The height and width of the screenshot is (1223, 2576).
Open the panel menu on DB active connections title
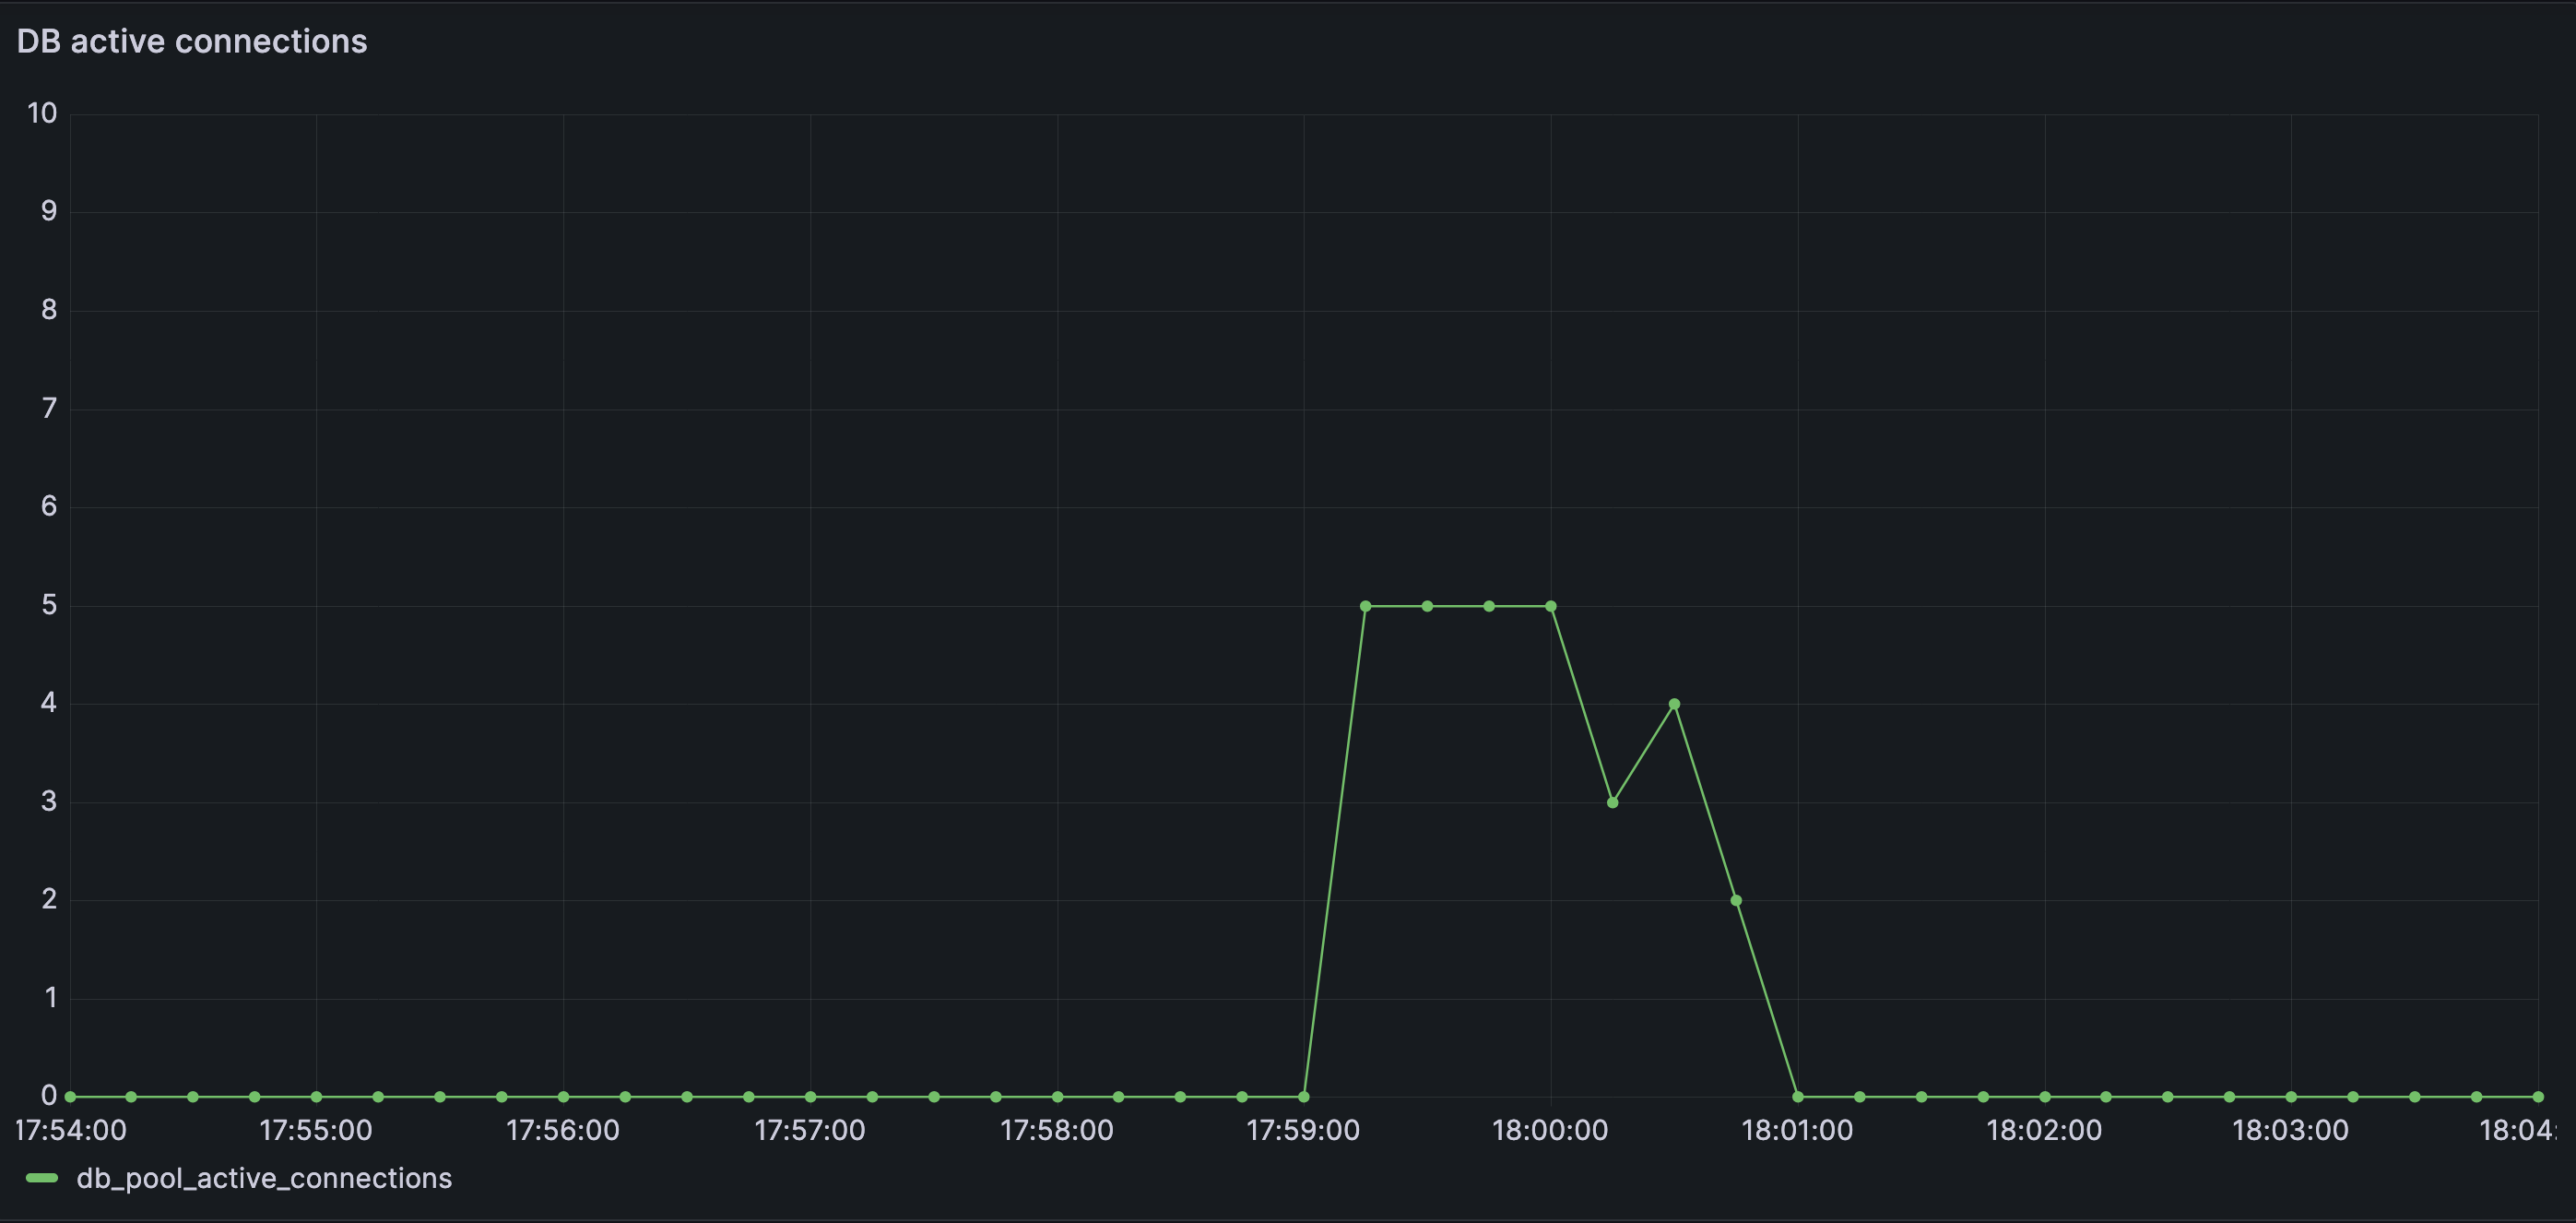[193, 41]
